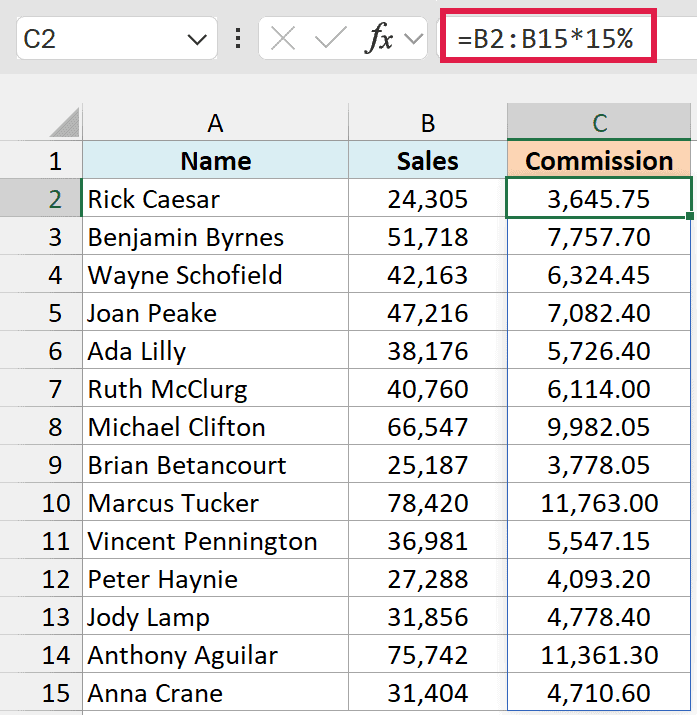The image size is (697, 715).
Task: Click sales value 31,856
Action: tap(428, 616)
